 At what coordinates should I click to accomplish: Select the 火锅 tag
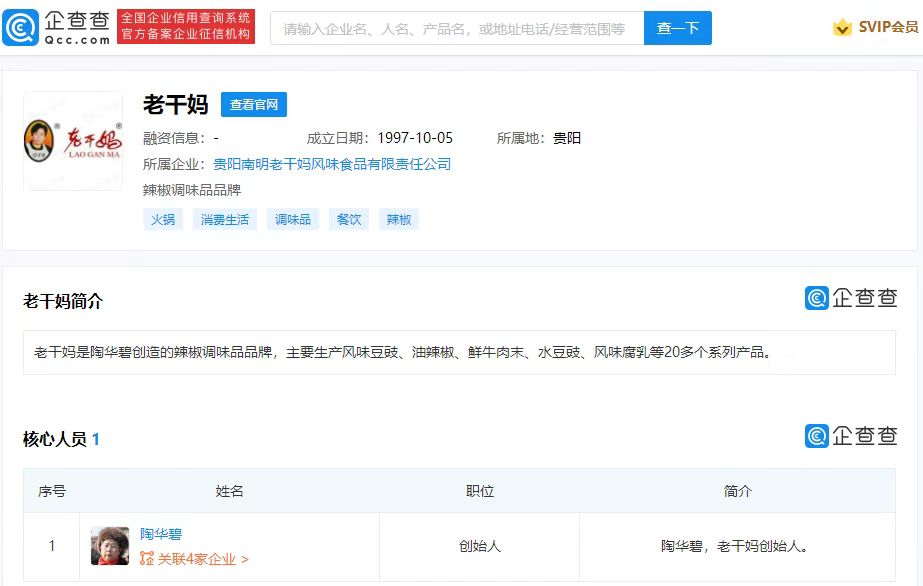163,219
